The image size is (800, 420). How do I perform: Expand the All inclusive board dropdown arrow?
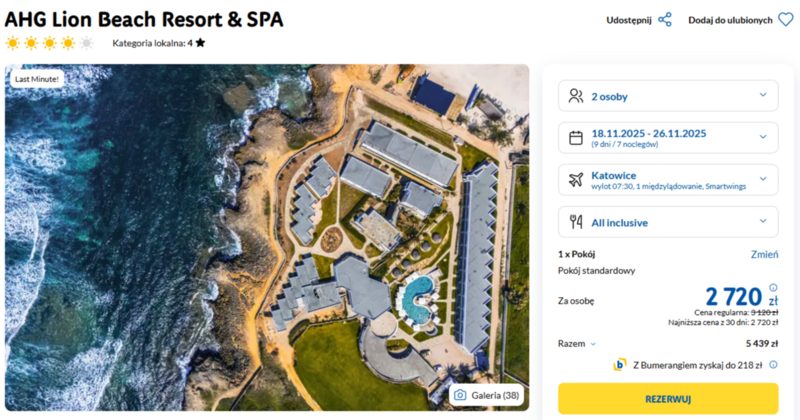(763, 221)
